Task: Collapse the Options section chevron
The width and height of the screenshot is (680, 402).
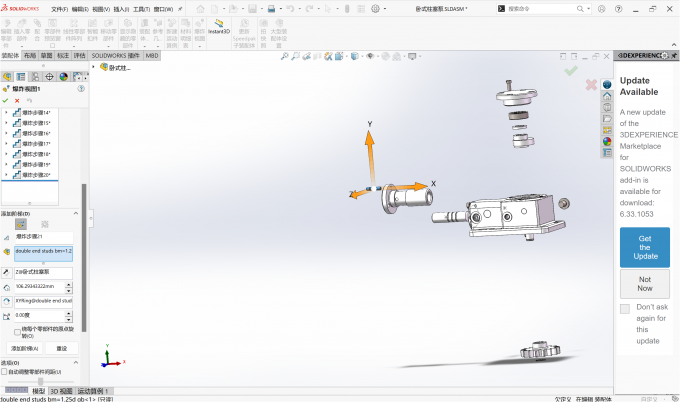Action: (x=76, y=363)
